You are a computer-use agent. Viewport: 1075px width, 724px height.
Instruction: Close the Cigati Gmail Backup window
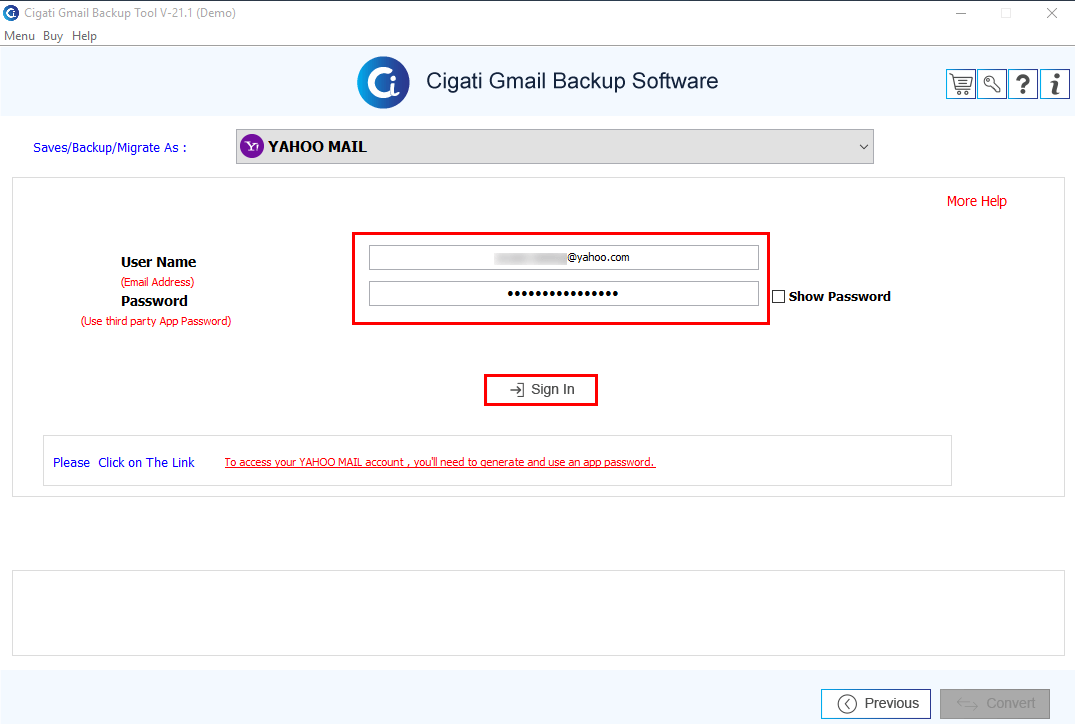pyautogui.click(x=1052, y=13)
